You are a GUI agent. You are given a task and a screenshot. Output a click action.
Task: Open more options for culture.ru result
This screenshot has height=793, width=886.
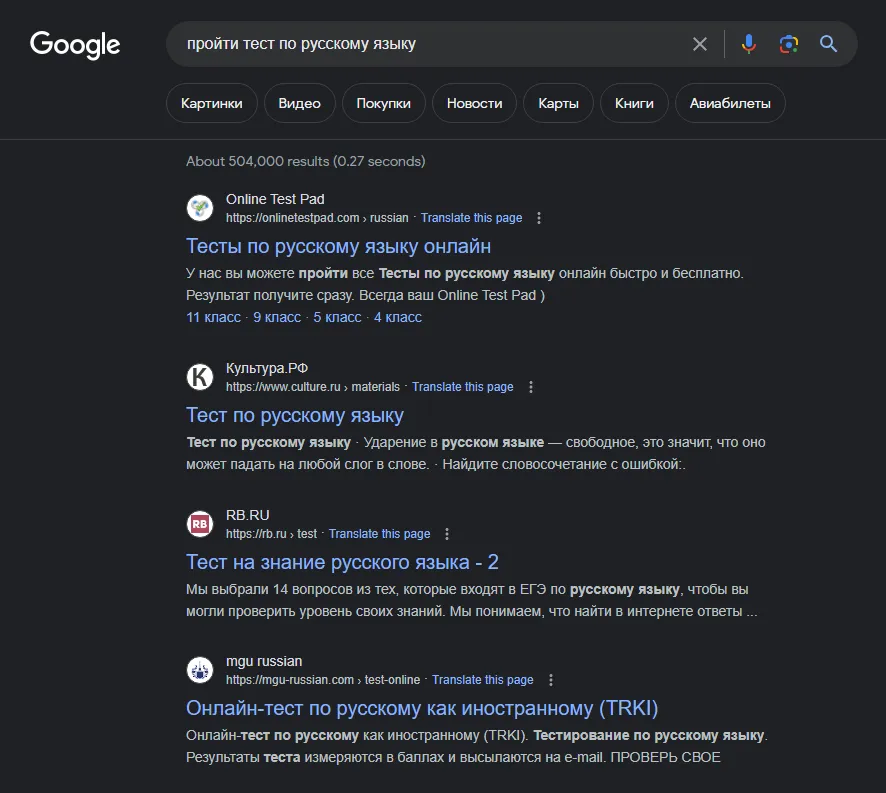[531, 387]
